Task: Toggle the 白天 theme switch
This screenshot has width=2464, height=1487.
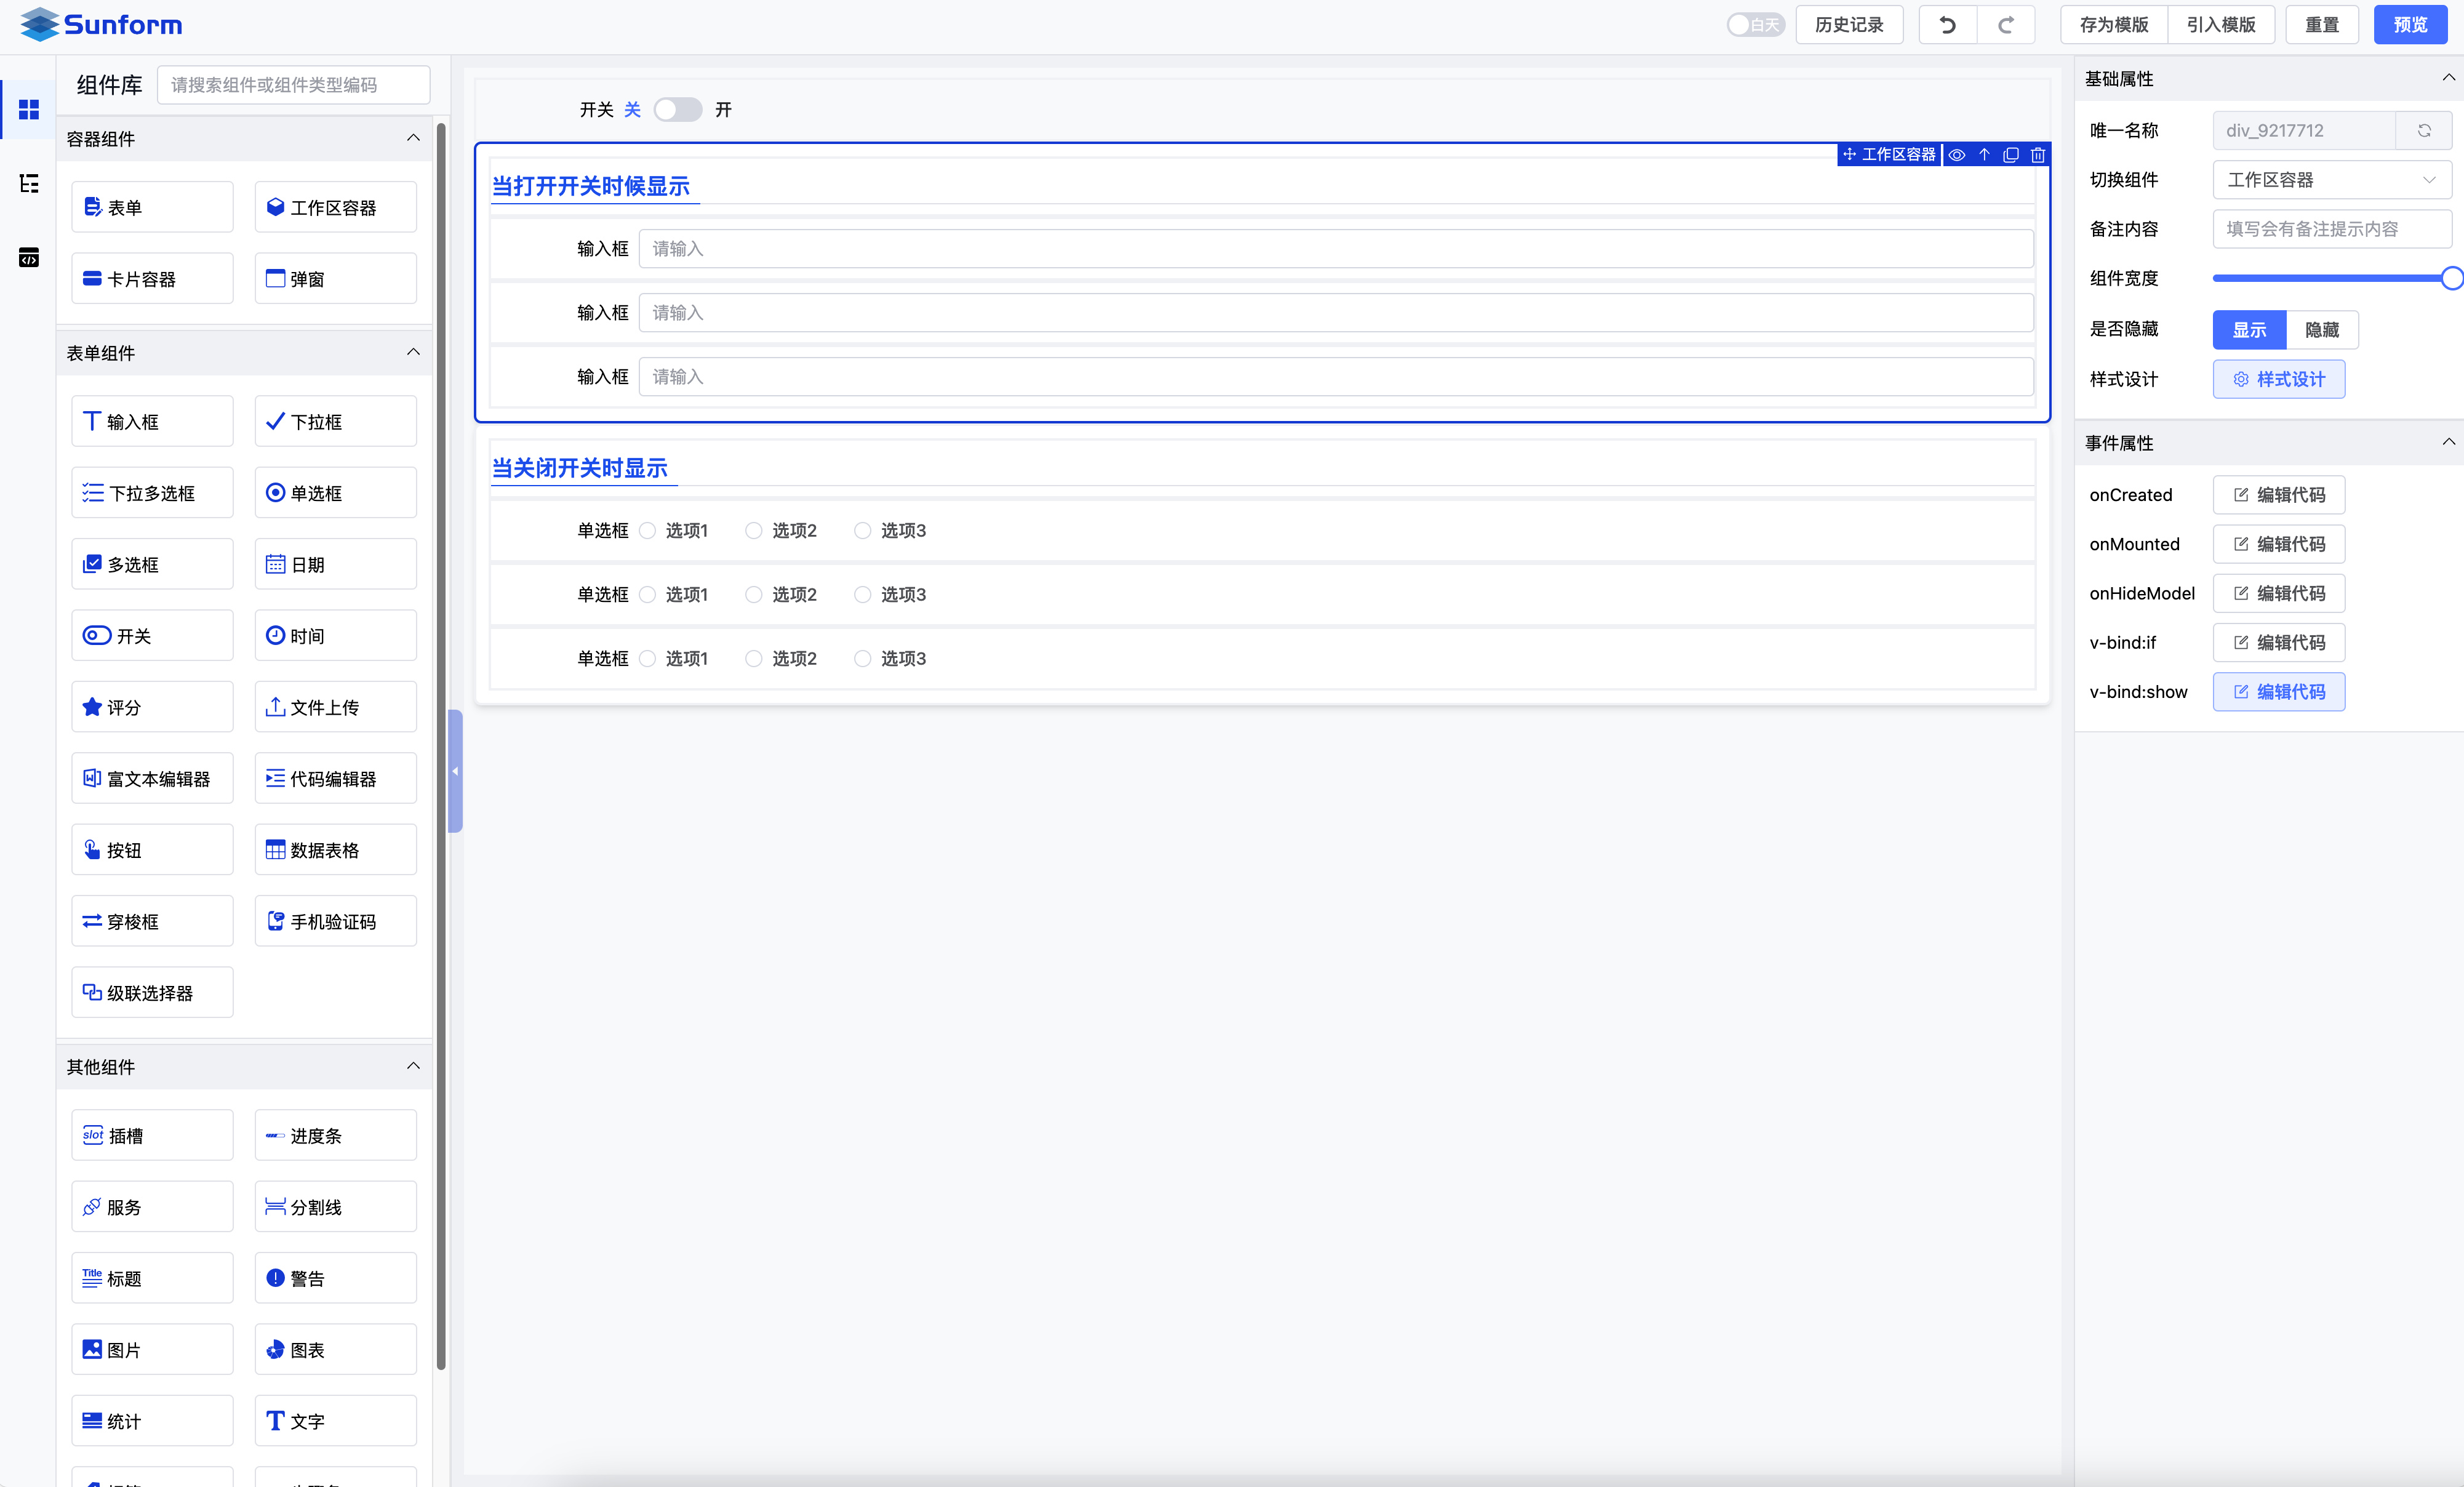Action: point(1755,25)
